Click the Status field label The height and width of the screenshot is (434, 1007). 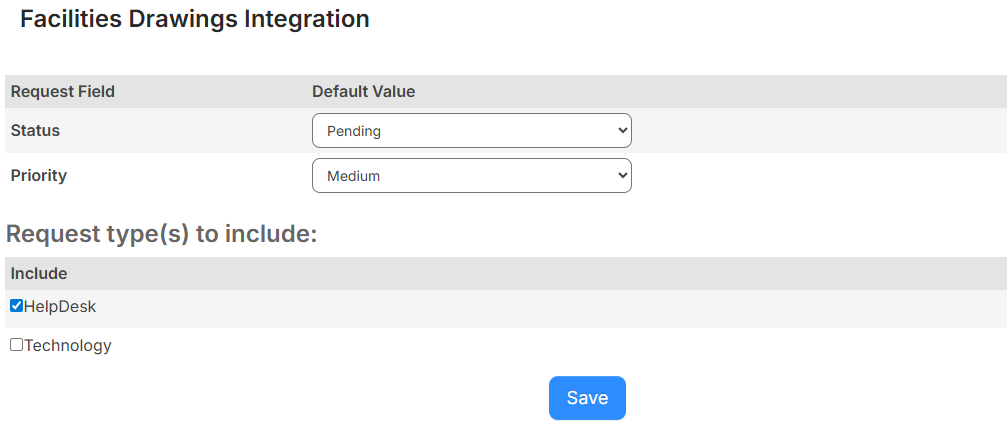[35, 131]
